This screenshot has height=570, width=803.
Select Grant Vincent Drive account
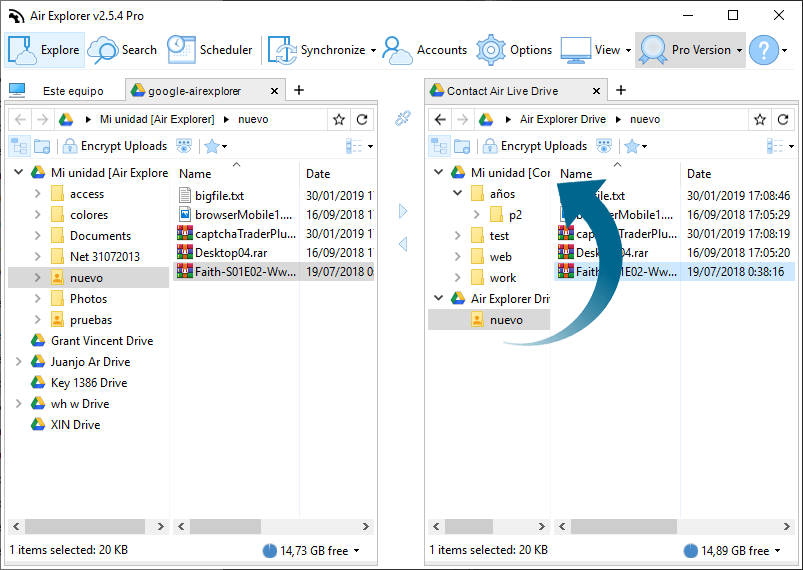(102, 341)
